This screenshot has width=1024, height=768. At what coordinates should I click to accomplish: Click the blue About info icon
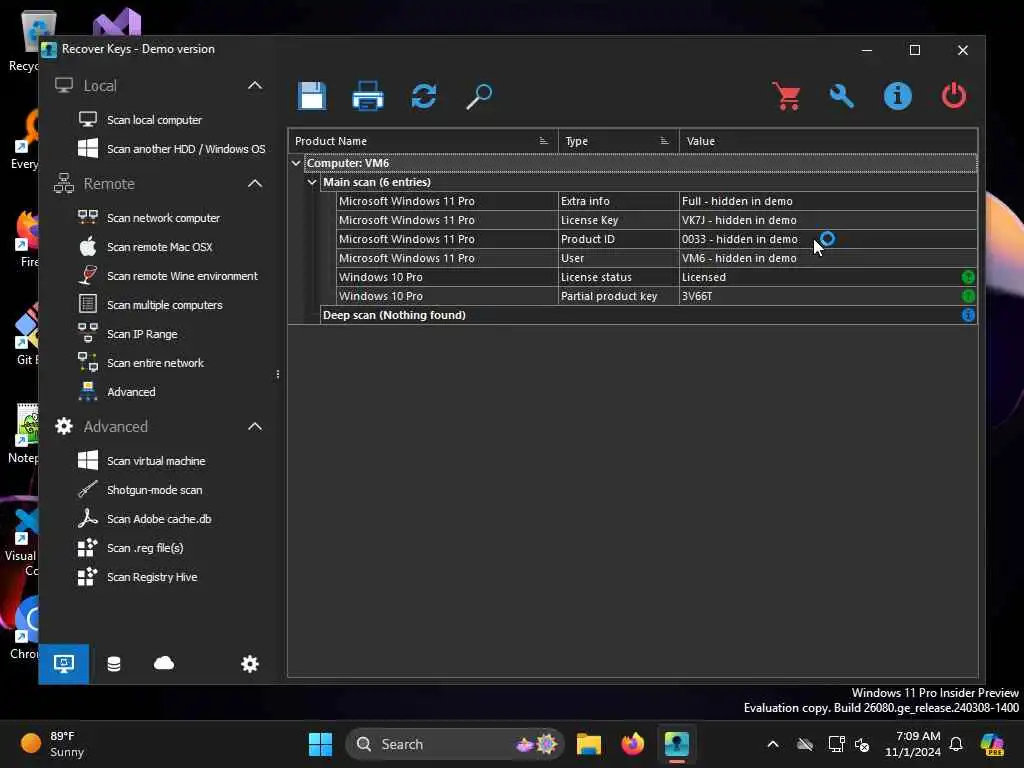click(897, 96)
